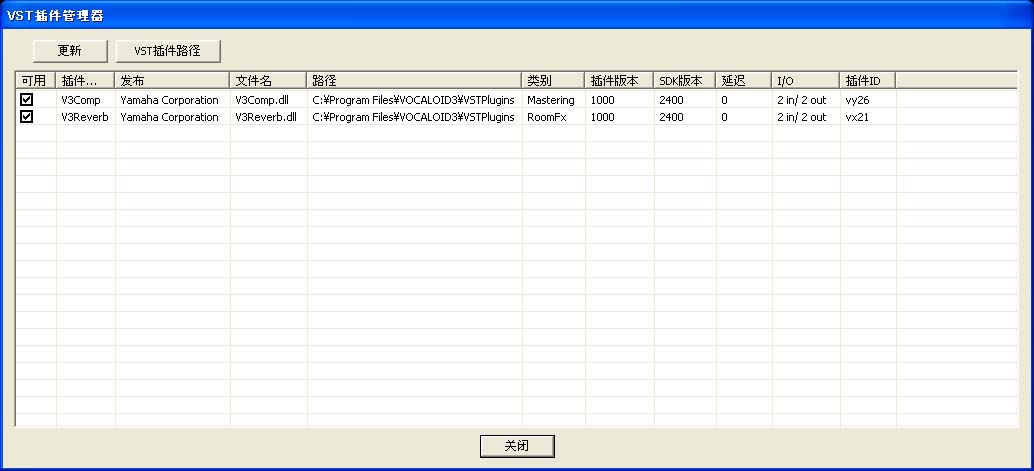The height and width of the screenshot is (471, 1034).
Task: Click the SDK版本 column header
Action: point(685,80)
